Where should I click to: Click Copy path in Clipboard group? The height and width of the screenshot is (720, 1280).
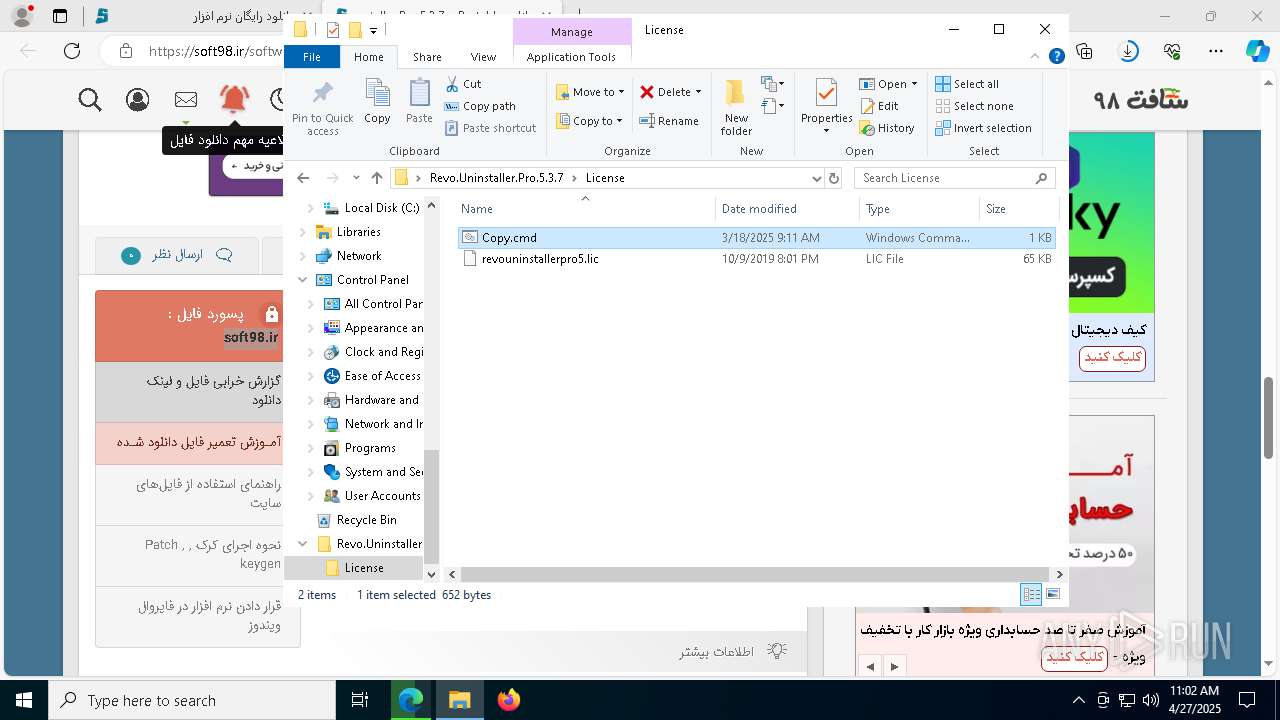click(x=480, y=106)
